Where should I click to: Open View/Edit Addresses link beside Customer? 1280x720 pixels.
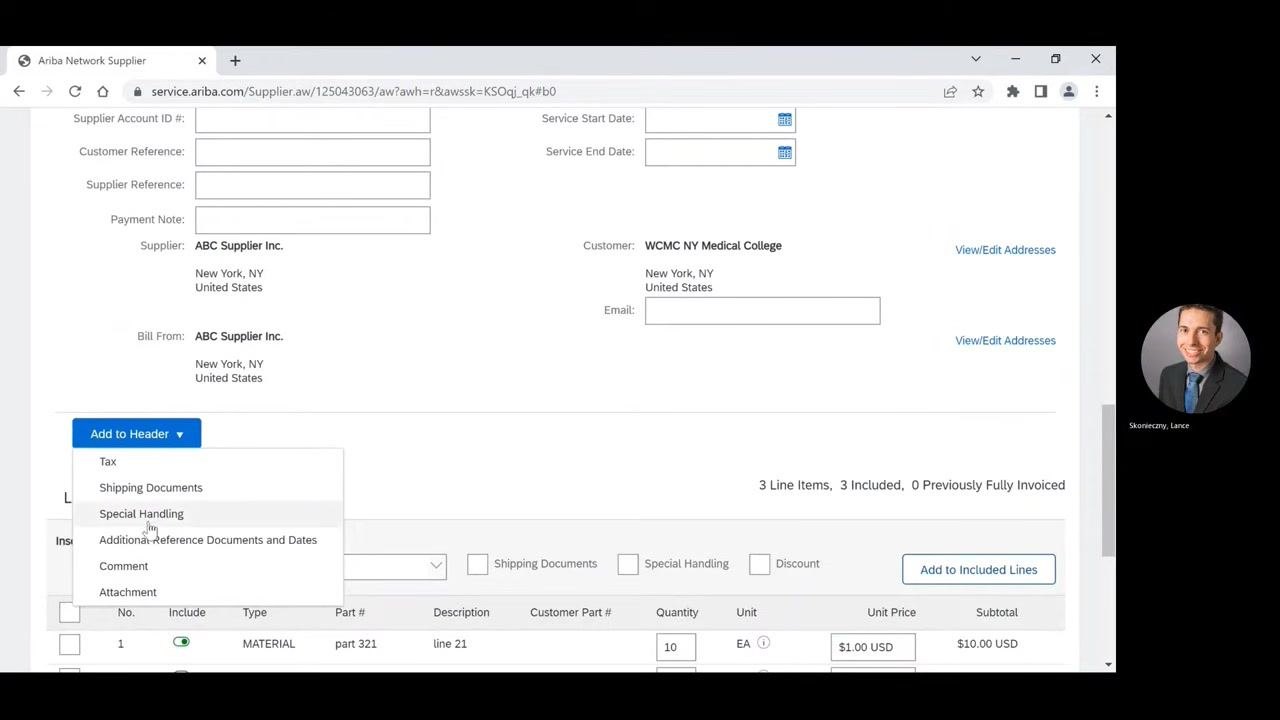[1005, 250]
